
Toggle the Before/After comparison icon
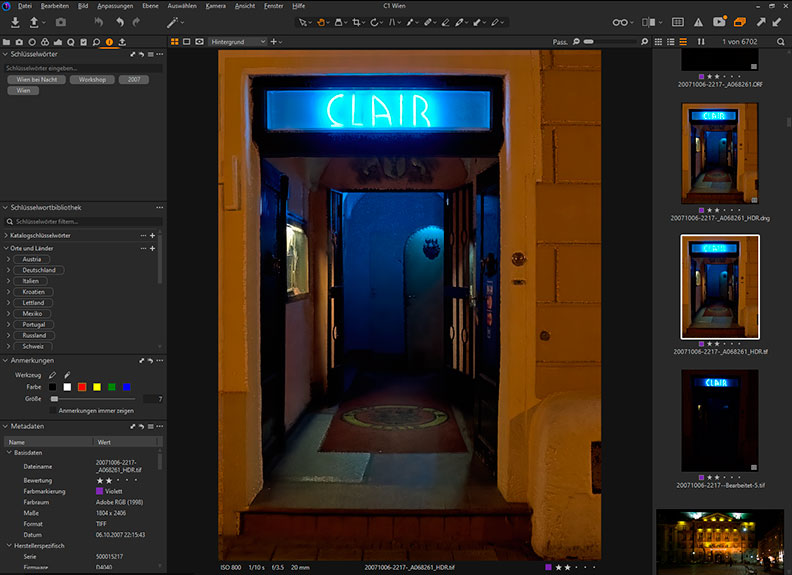pyautogui.click(x=649, y=22)
